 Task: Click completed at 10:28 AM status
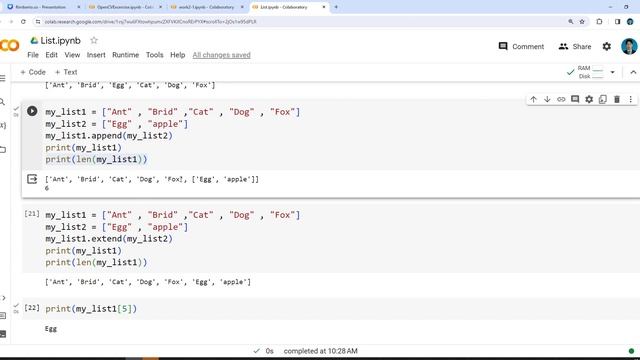(320, 351)
